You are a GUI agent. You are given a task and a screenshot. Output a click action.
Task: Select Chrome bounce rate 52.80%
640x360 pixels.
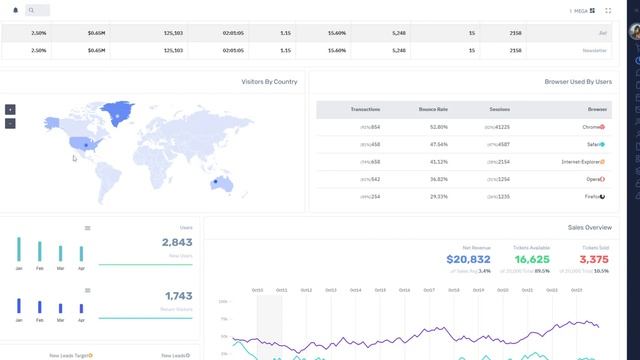click(x=439, y=127)
